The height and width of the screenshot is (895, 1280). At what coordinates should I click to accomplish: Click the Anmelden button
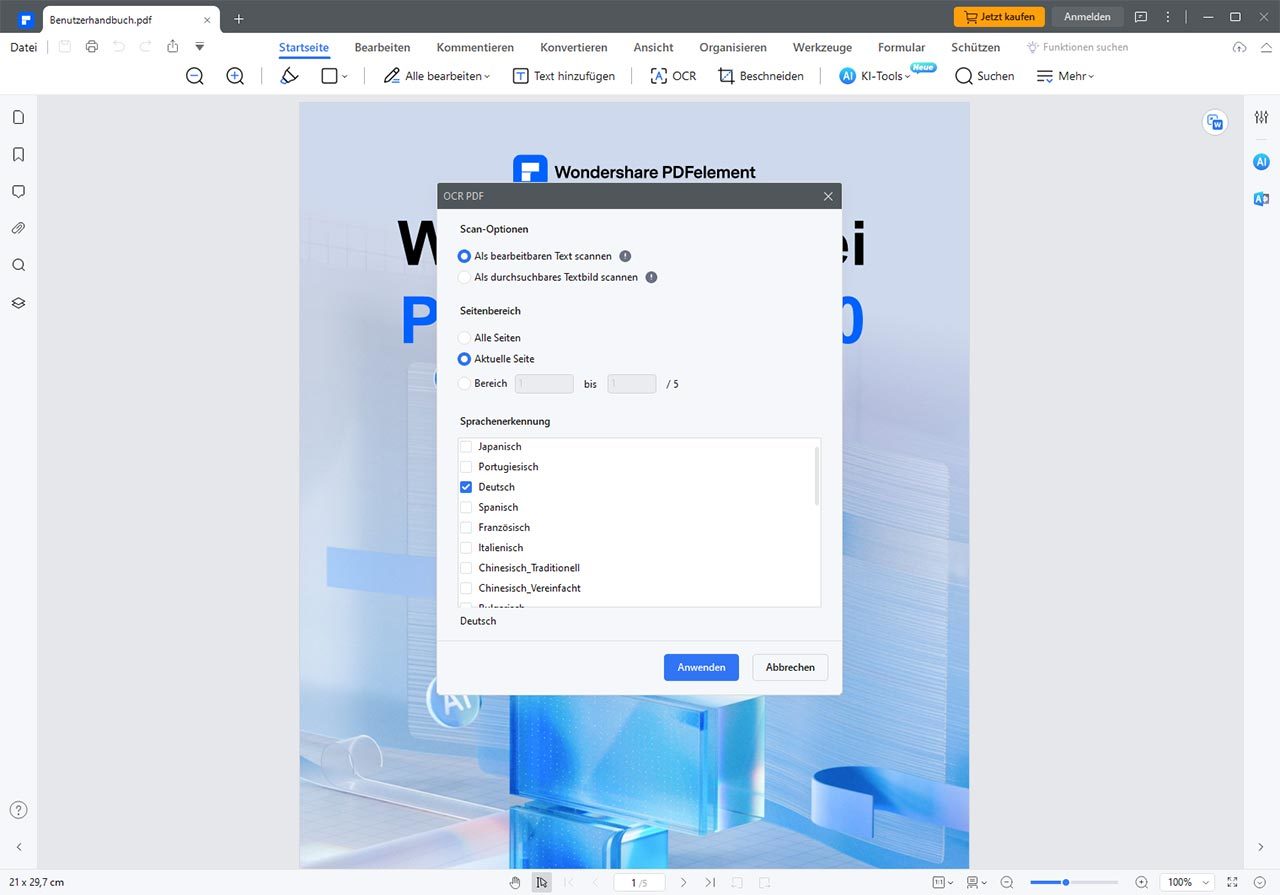tap(1087, 17)
